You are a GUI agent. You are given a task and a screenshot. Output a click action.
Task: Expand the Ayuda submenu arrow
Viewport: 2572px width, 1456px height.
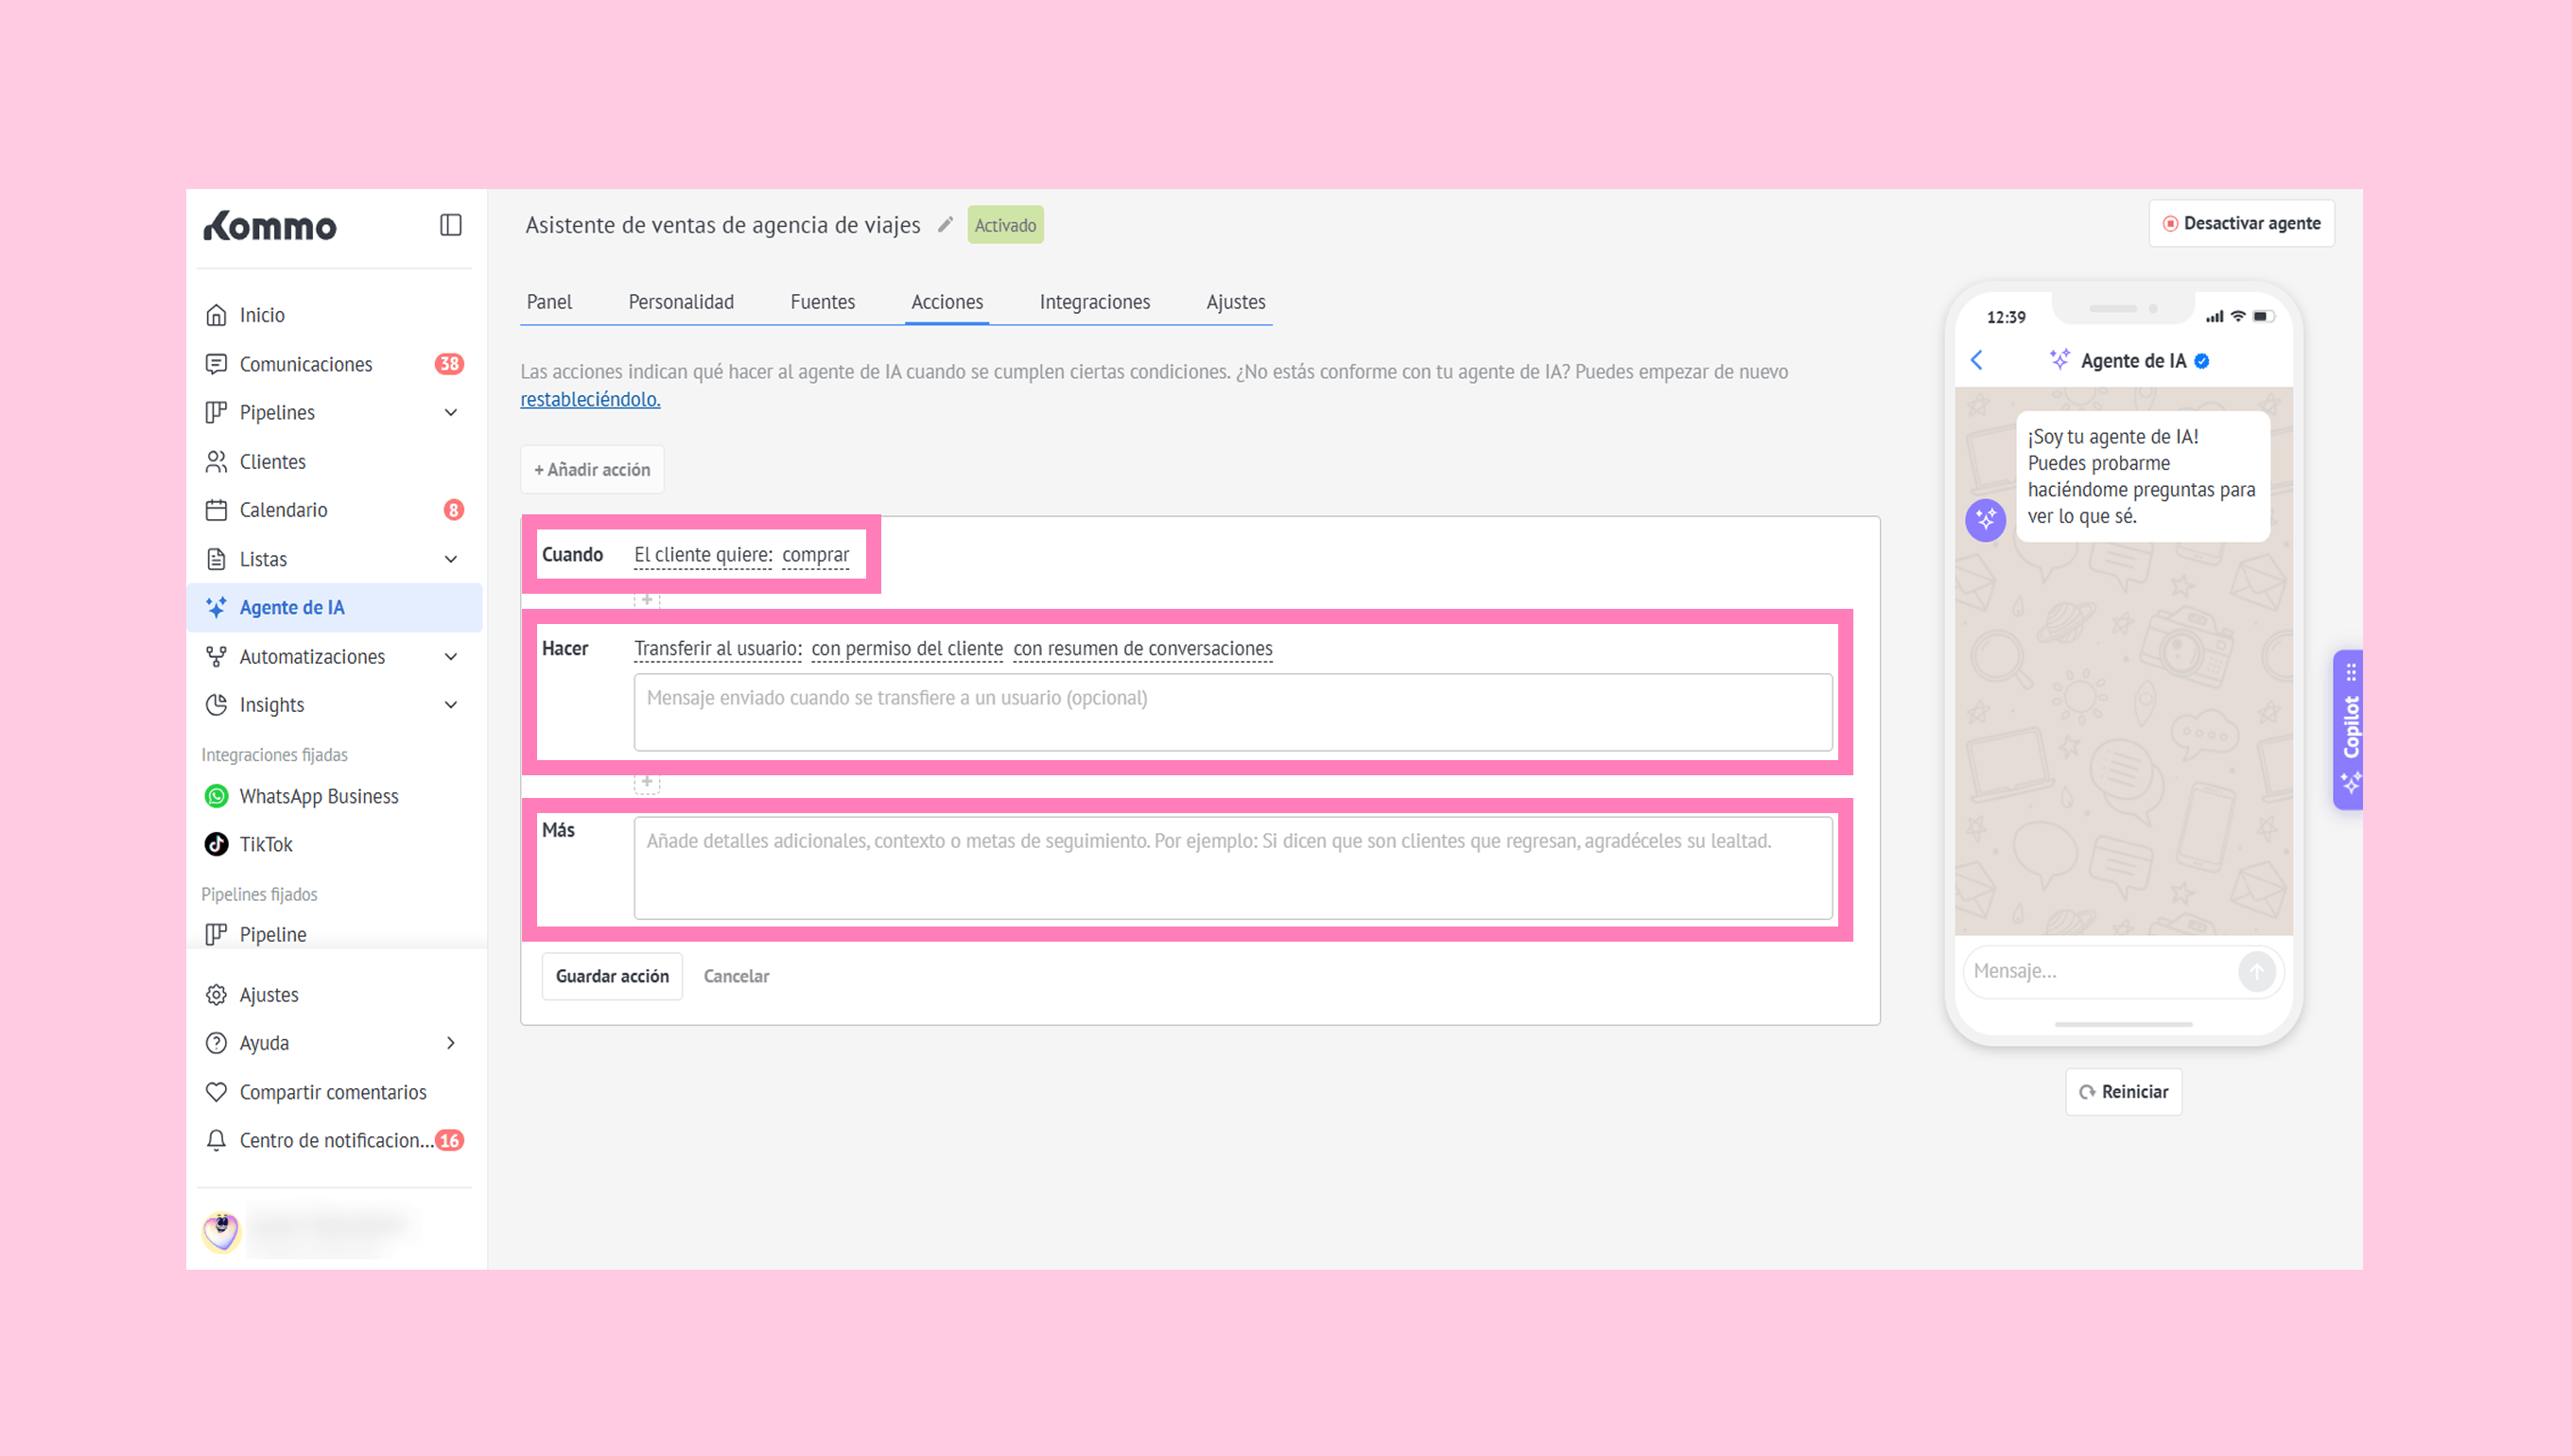click(451, 1043)
